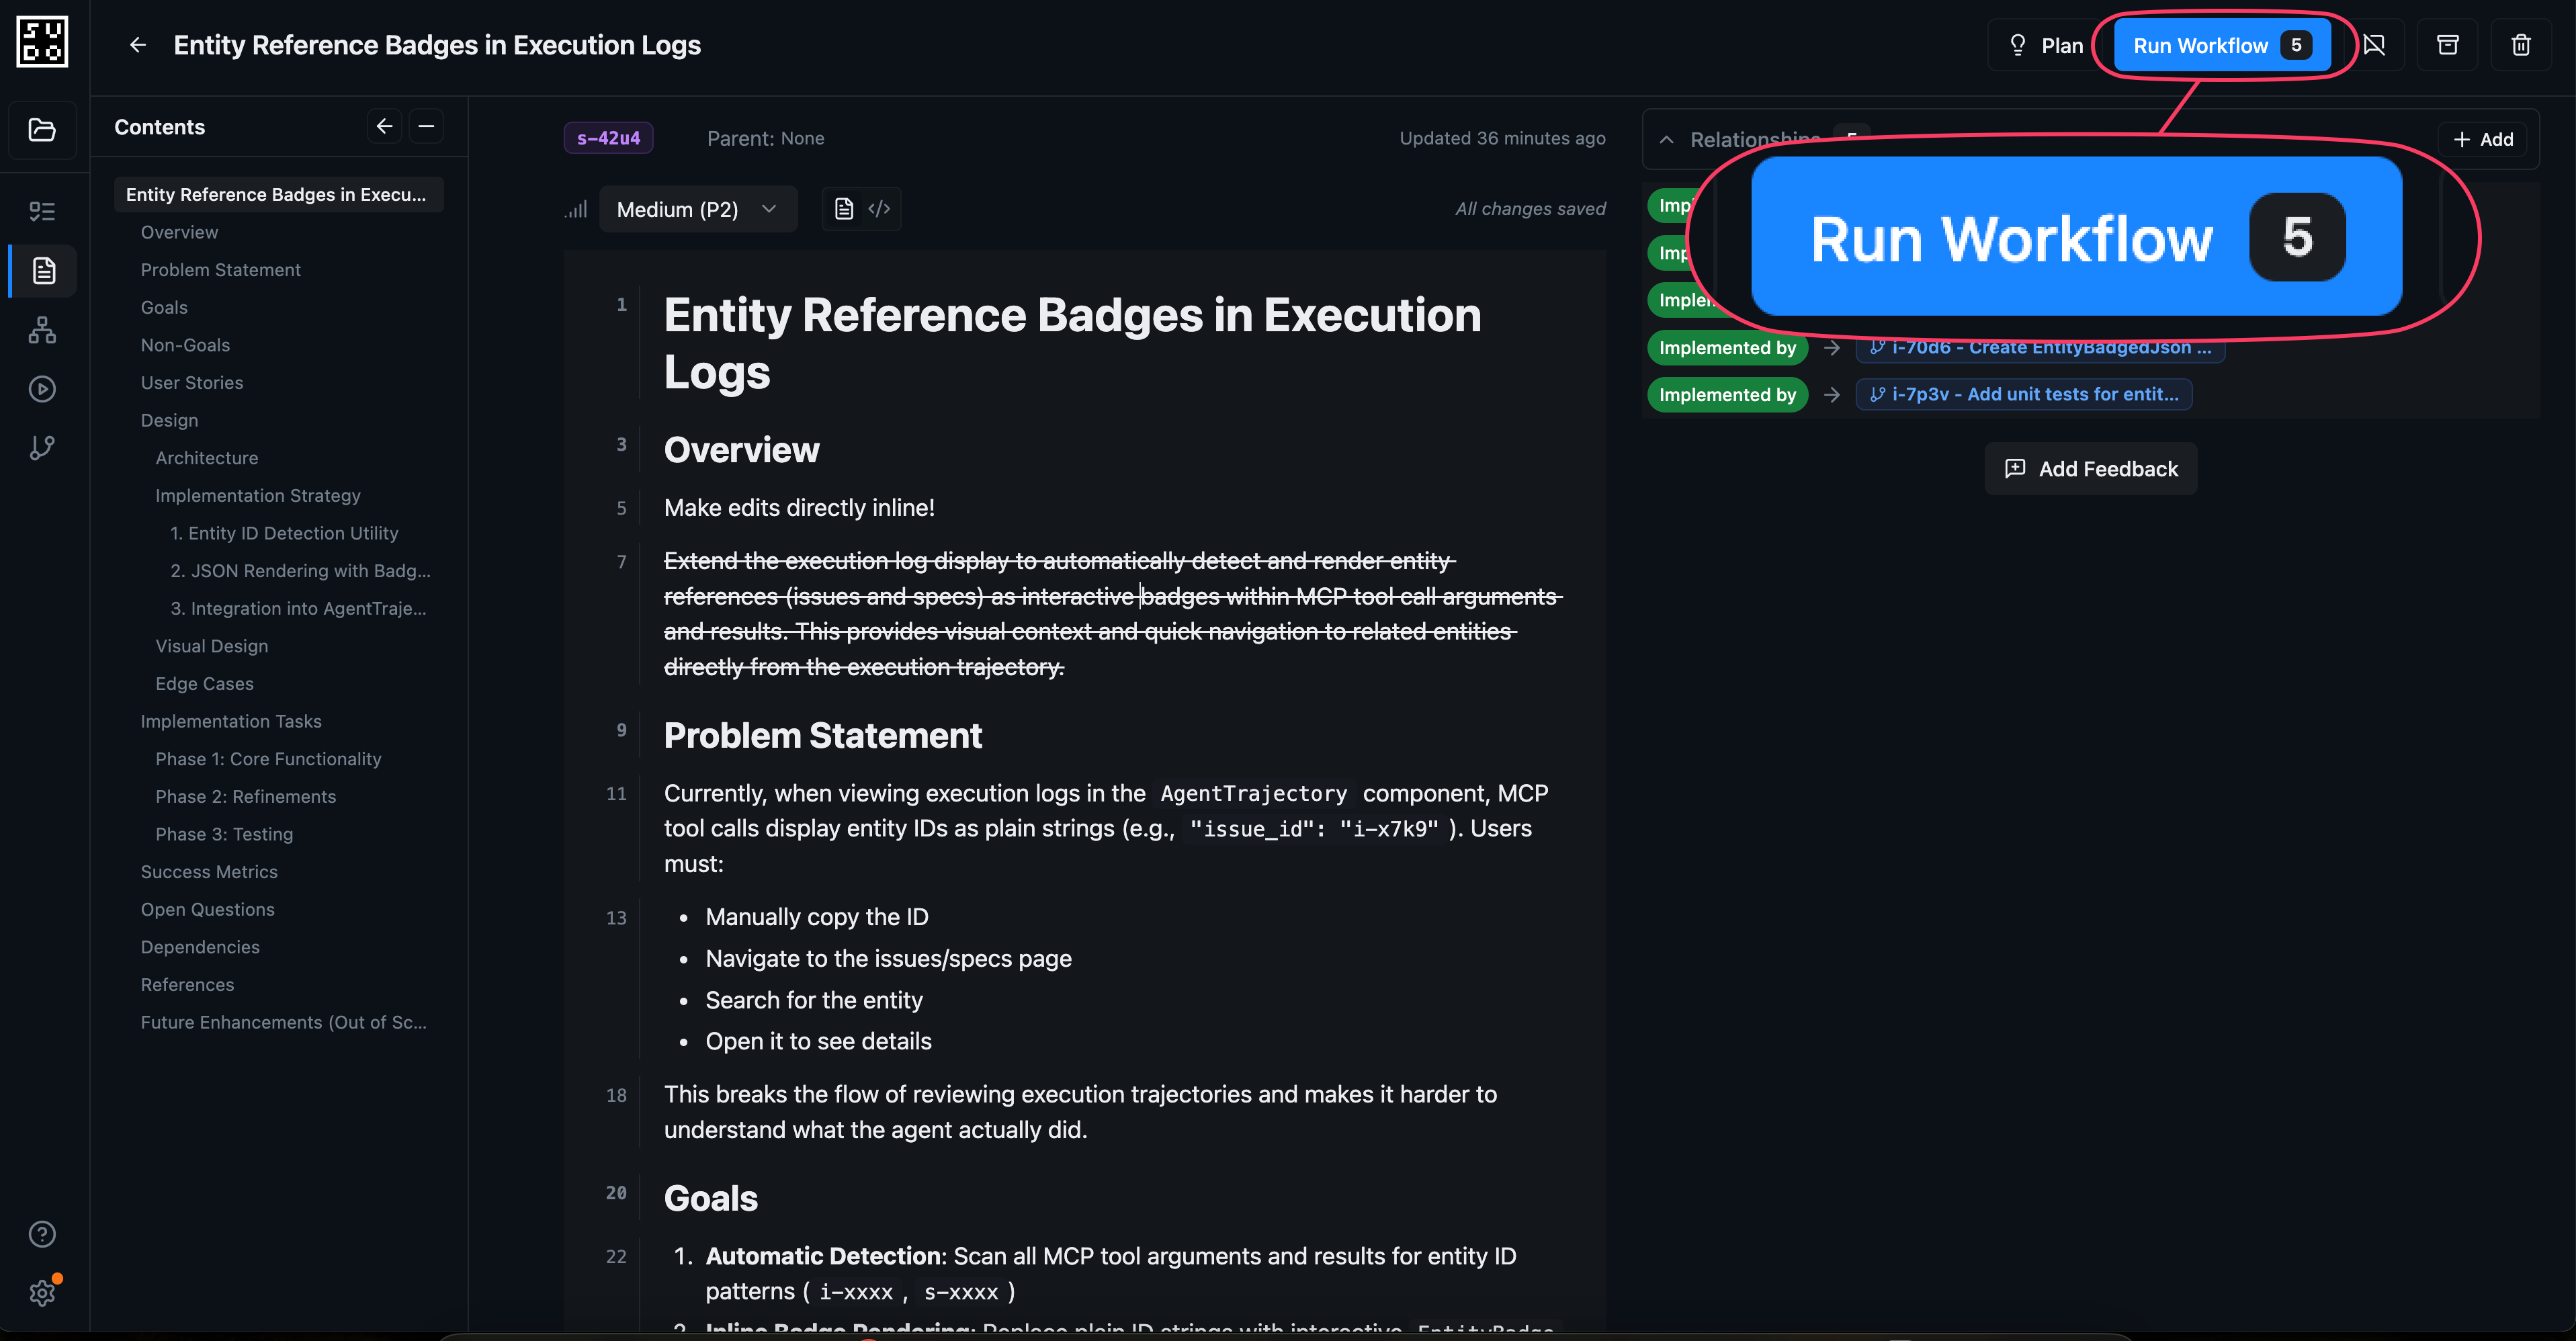This screenshot has height=1341, width=2576.
Task: Collapse the Relationships section chevron
Action: click(1666, 140)
